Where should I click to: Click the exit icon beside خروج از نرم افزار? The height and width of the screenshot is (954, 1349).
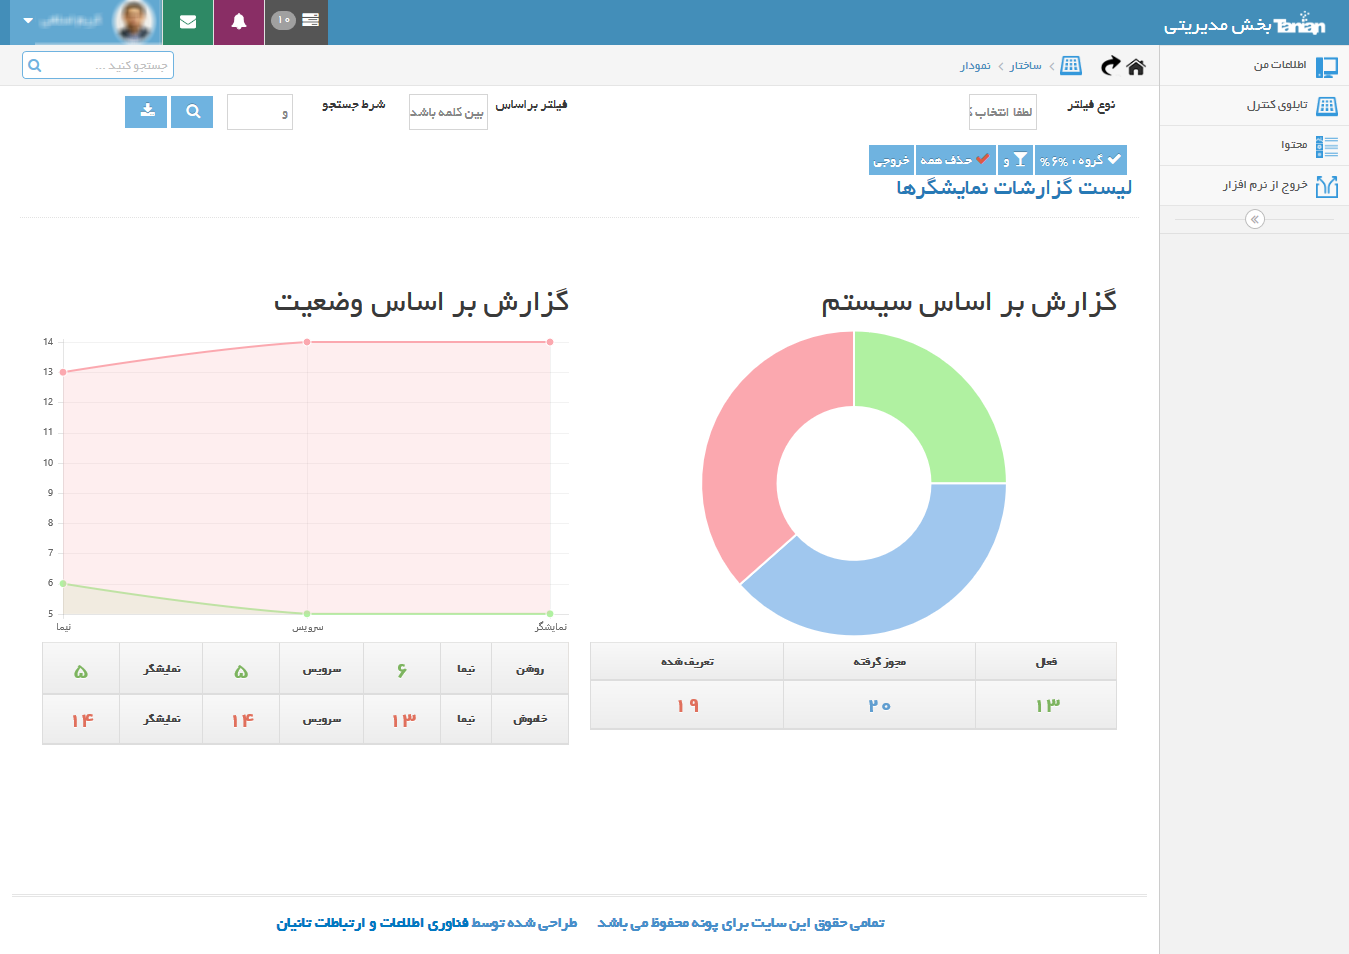1327,186
